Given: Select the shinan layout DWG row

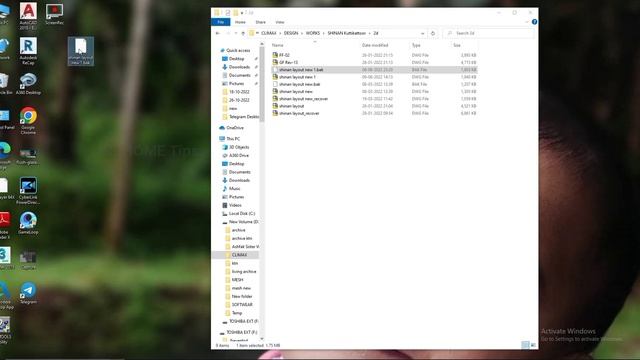Looking at the screenshot, I should 374,106.
